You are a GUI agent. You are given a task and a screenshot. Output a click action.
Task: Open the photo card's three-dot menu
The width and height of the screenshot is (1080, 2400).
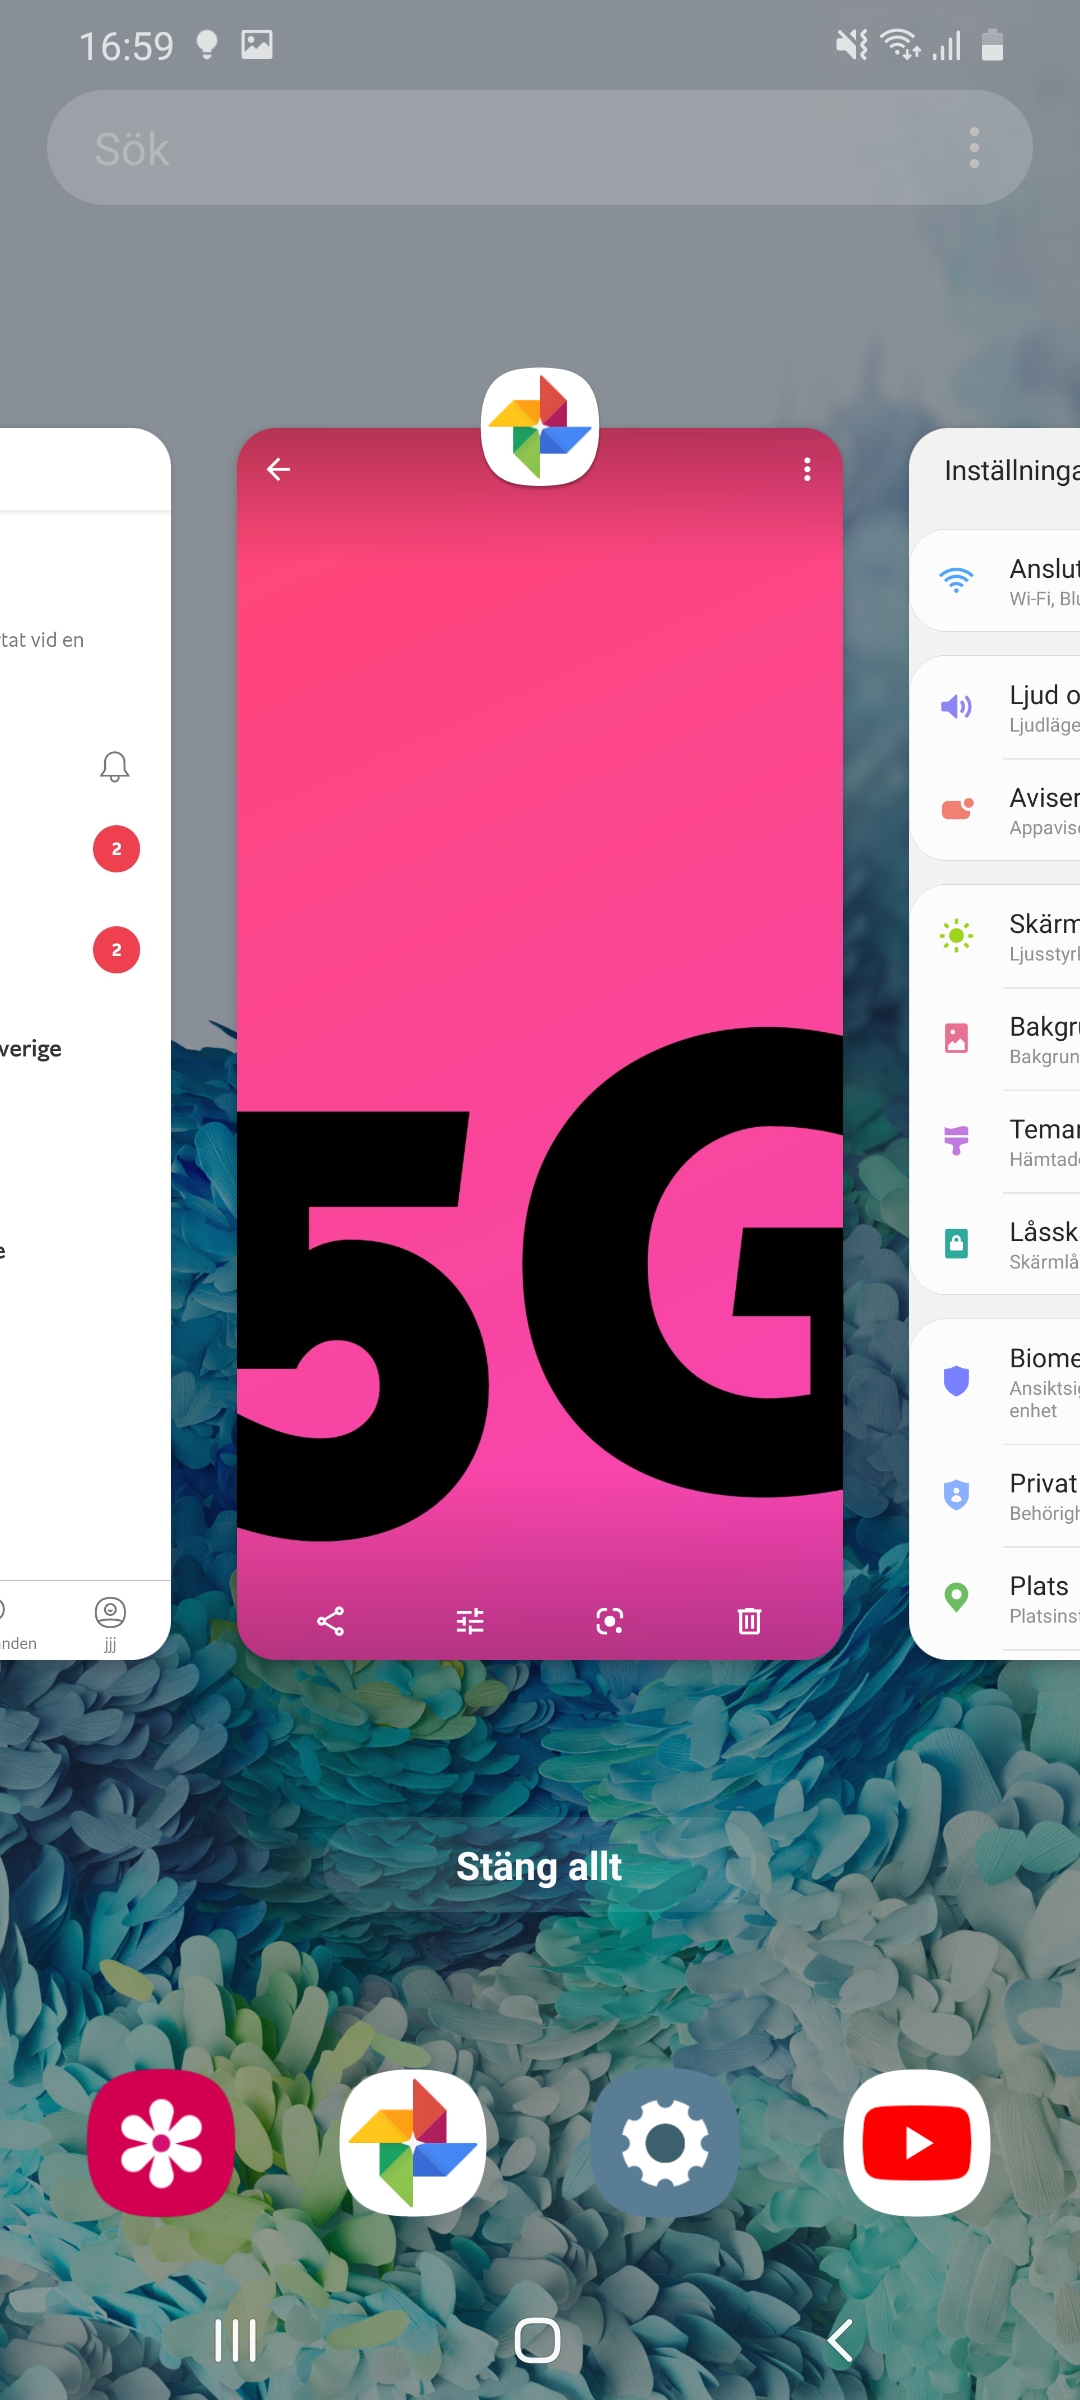[x=807, y=470]
